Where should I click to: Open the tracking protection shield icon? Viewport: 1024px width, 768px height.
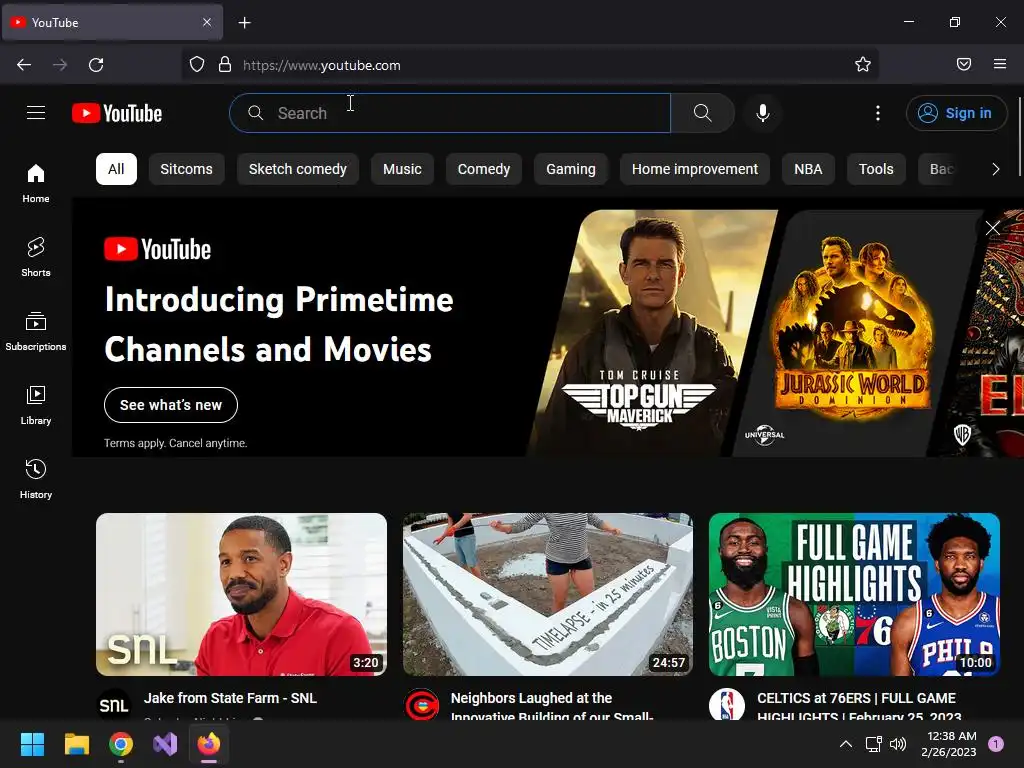(x=197, y=65)
